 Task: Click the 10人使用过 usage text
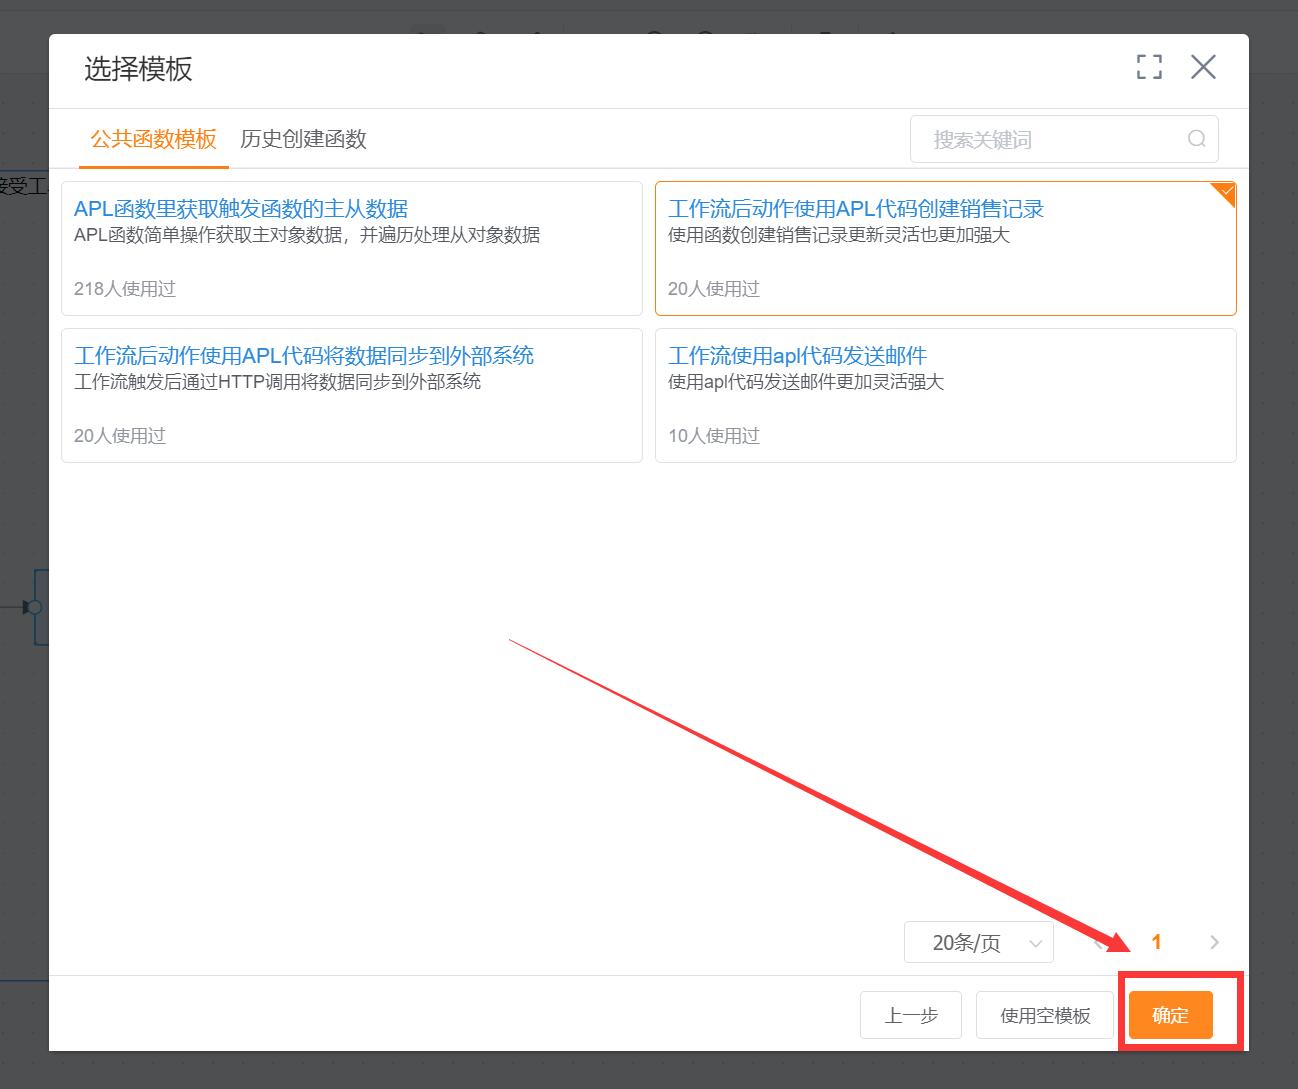click(714, 435)
